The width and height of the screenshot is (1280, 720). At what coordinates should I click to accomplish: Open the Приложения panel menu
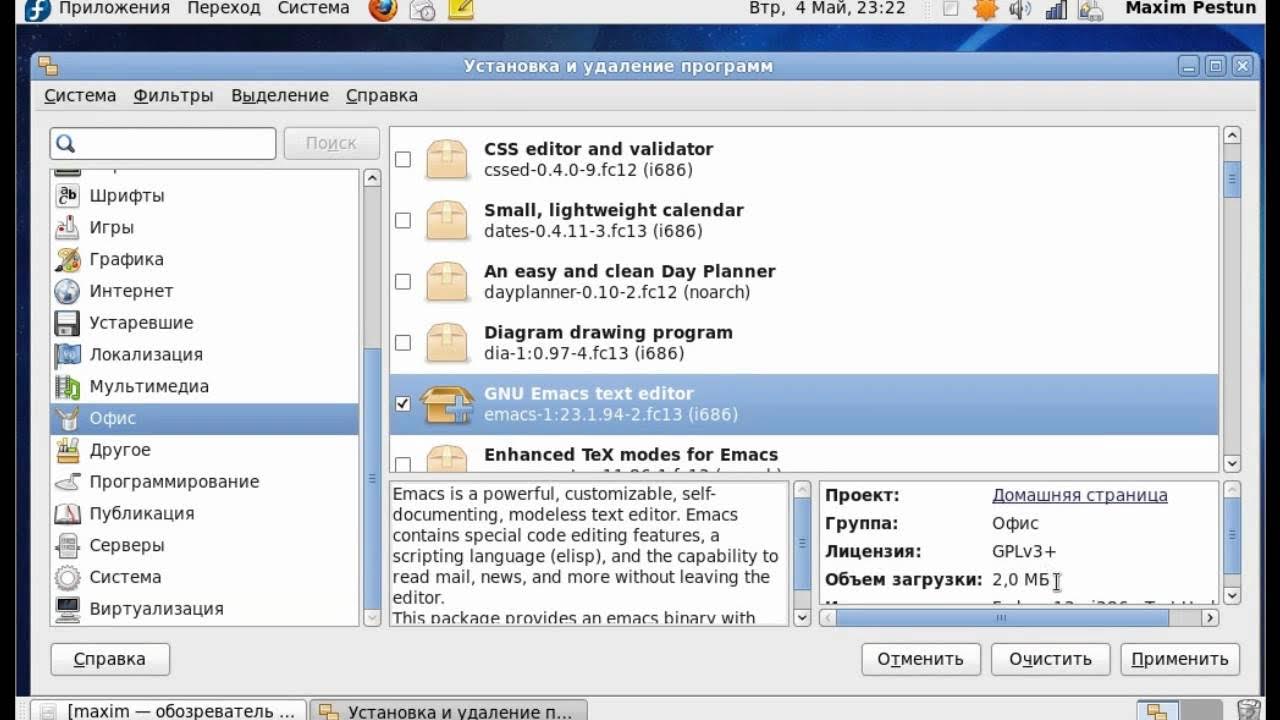click(114, 9)
